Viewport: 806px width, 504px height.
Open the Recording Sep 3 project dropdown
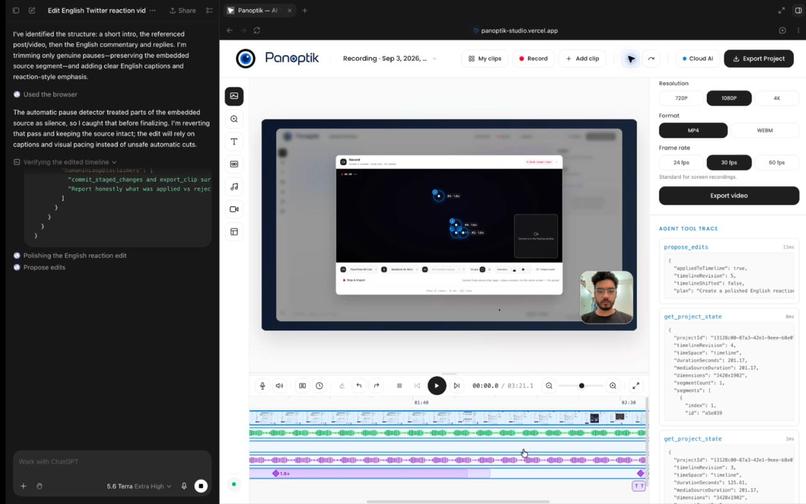click(389, 59)
